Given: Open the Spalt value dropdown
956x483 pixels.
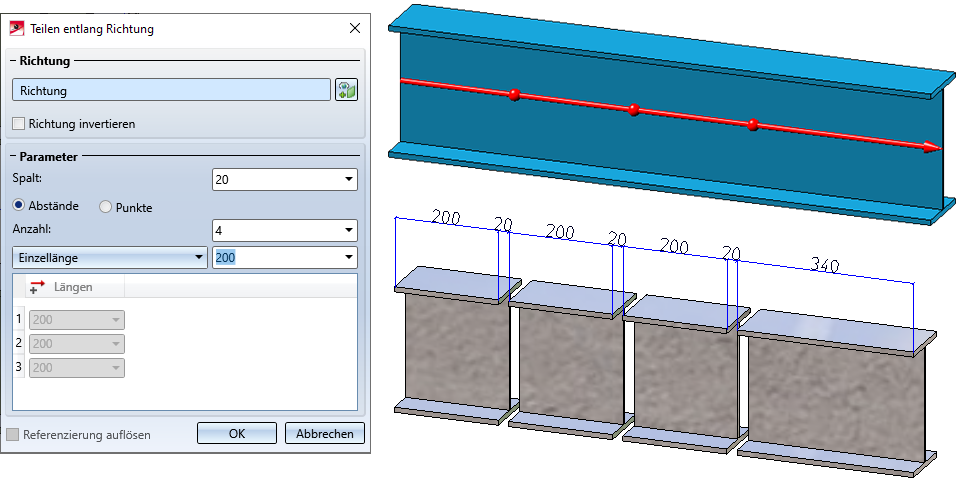Looking at the screenshot, I should tap(349, 179).
